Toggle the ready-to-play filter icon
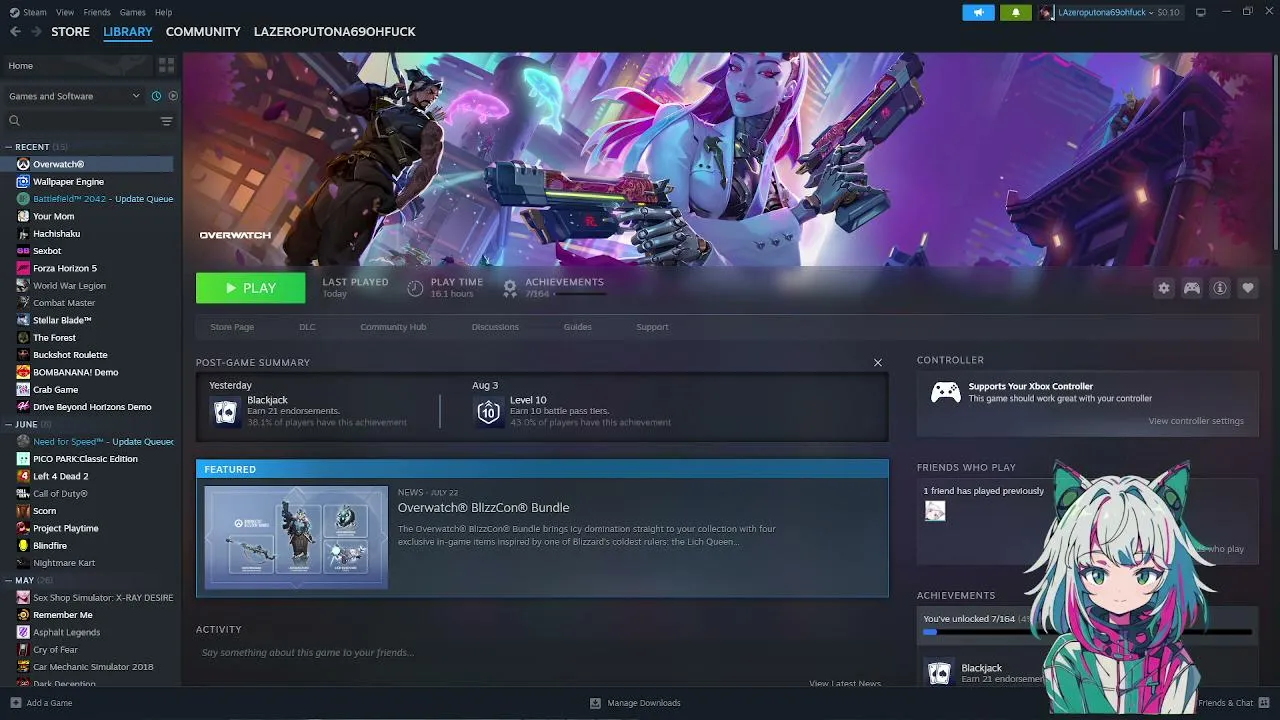 pos(173,96)
